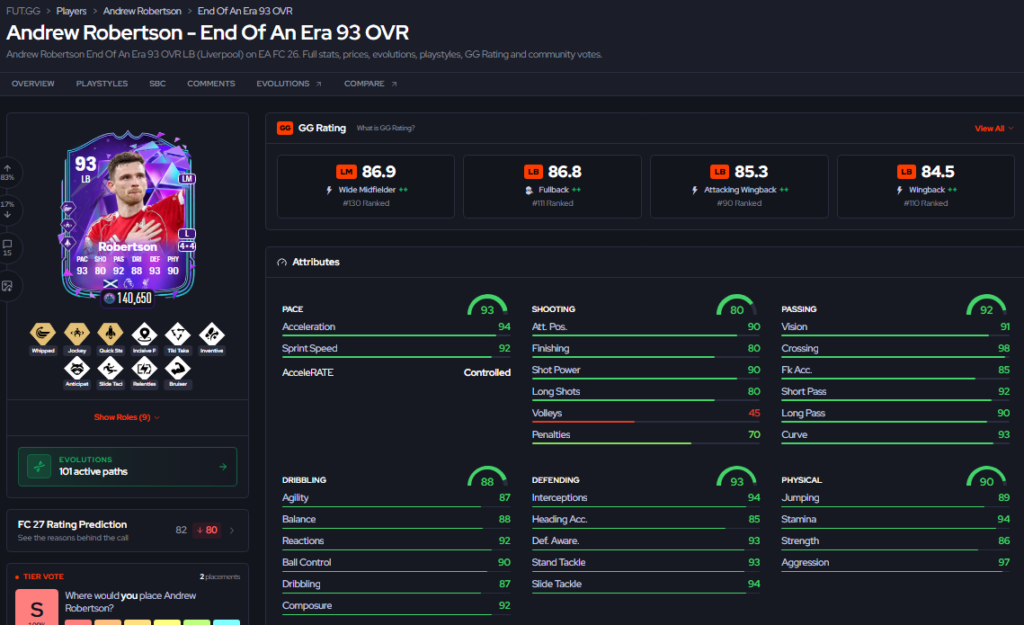
Task: Open Andrew Robertson breadcrumb link
Action: coord(142,11)
